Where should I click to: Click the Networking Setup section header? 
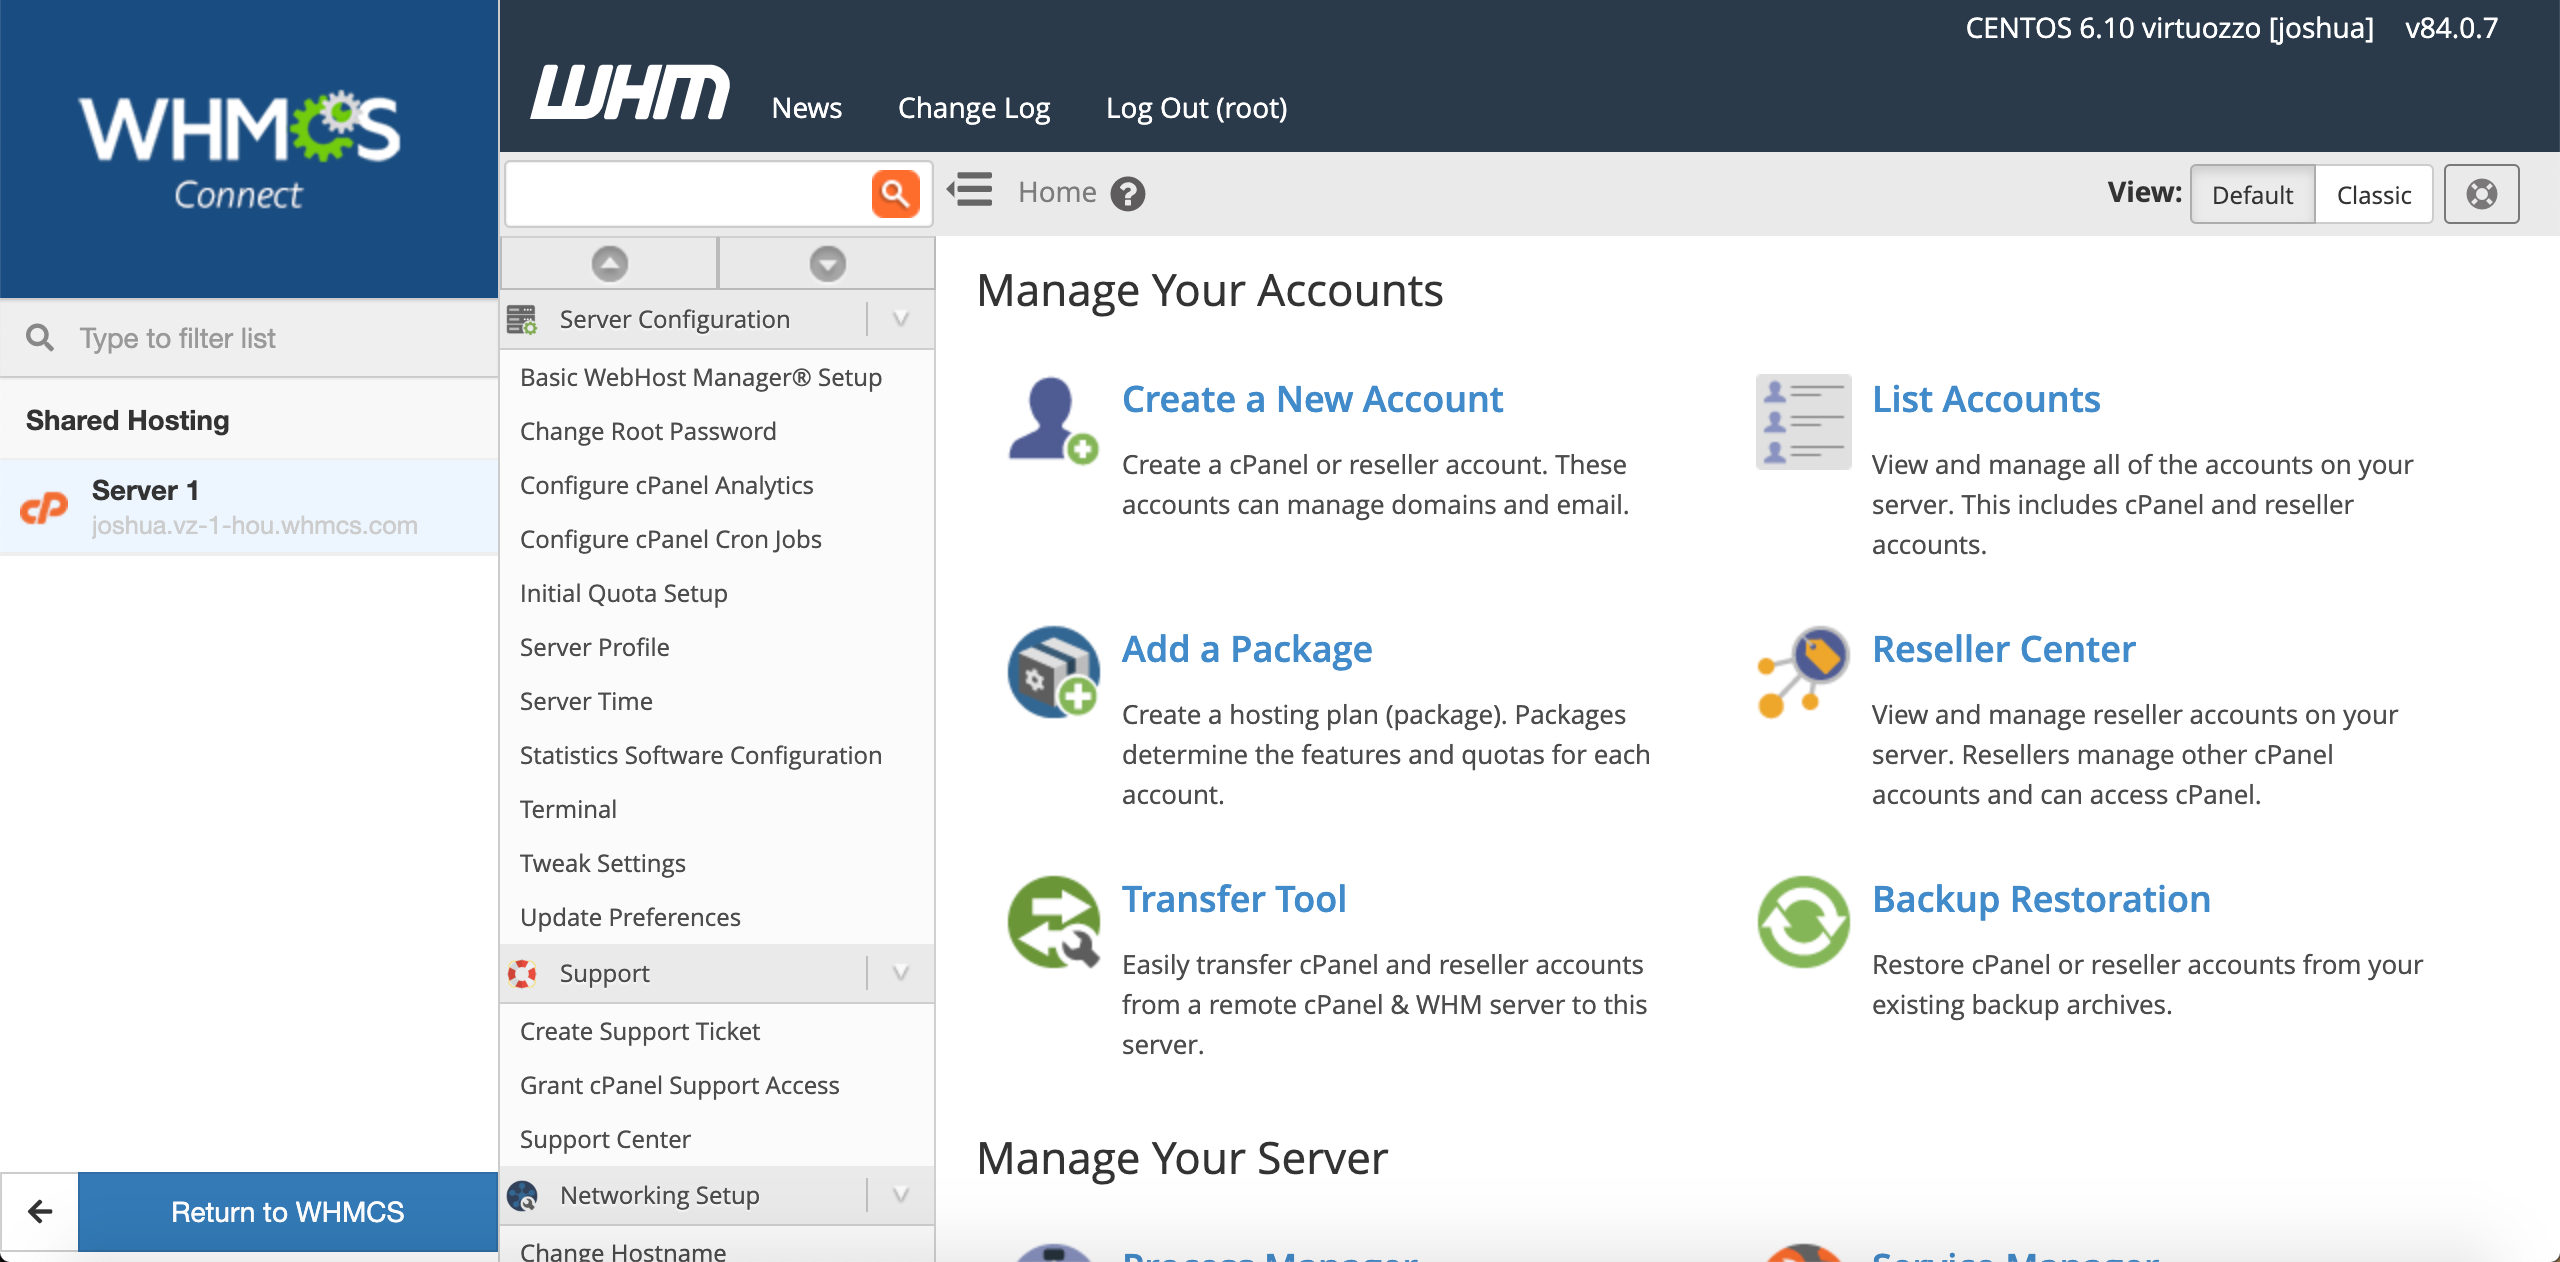pyautogui.click(x=717, y=1195)
